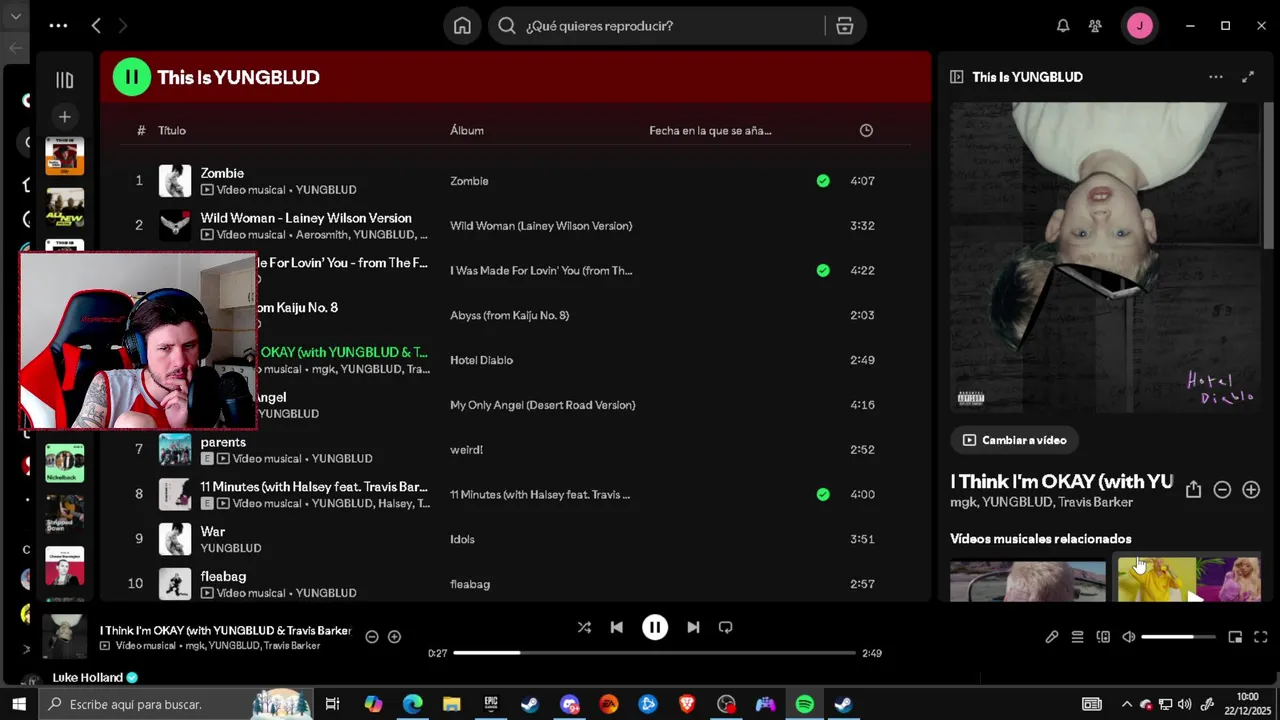1280x720 pixels.
Task: Go to Spotify Home icon
Action: (x=462, y=26)
